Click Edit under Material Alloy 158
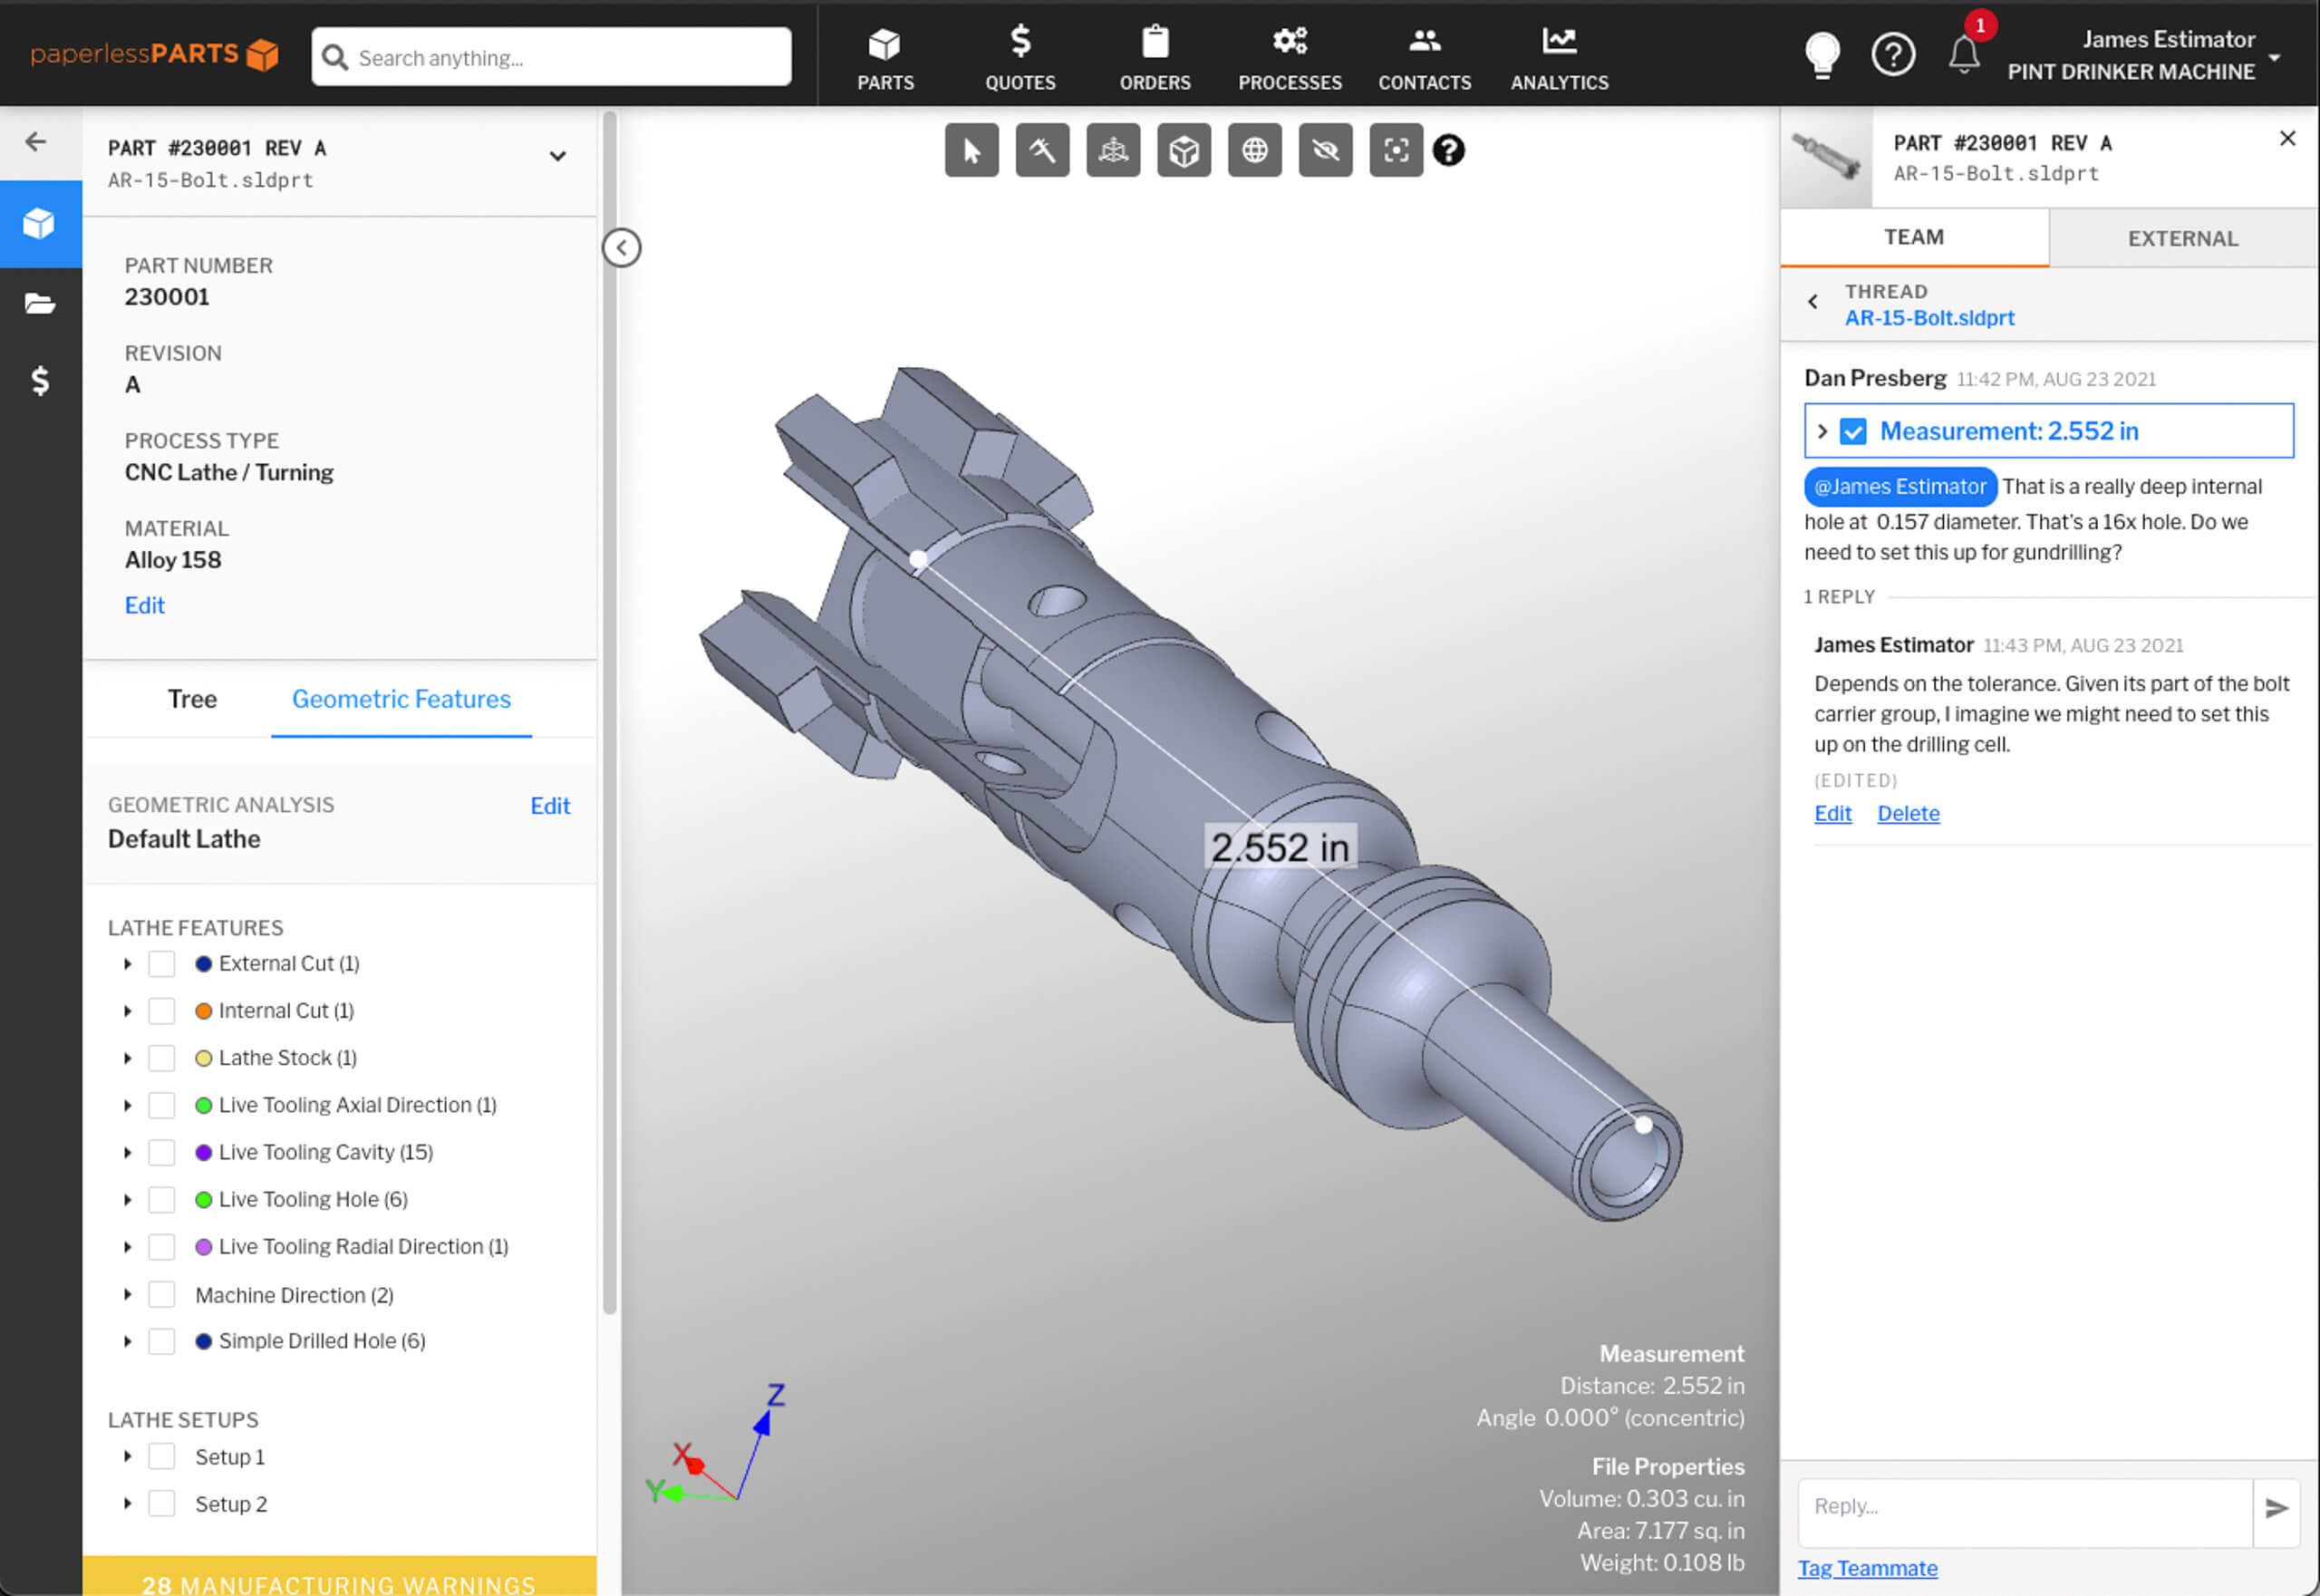This screenshot has width=2320, height=1596. pos(145,605)
